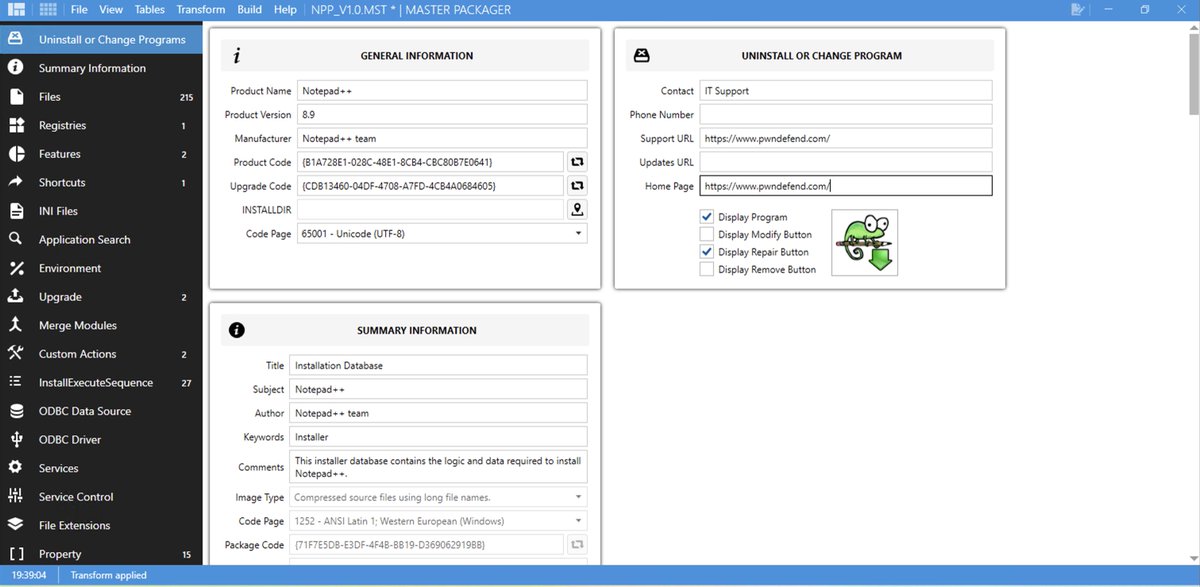Click the ODBC Data Source database icon
This screenshot has width=1200, height=587.
click(x=16, y=411)
